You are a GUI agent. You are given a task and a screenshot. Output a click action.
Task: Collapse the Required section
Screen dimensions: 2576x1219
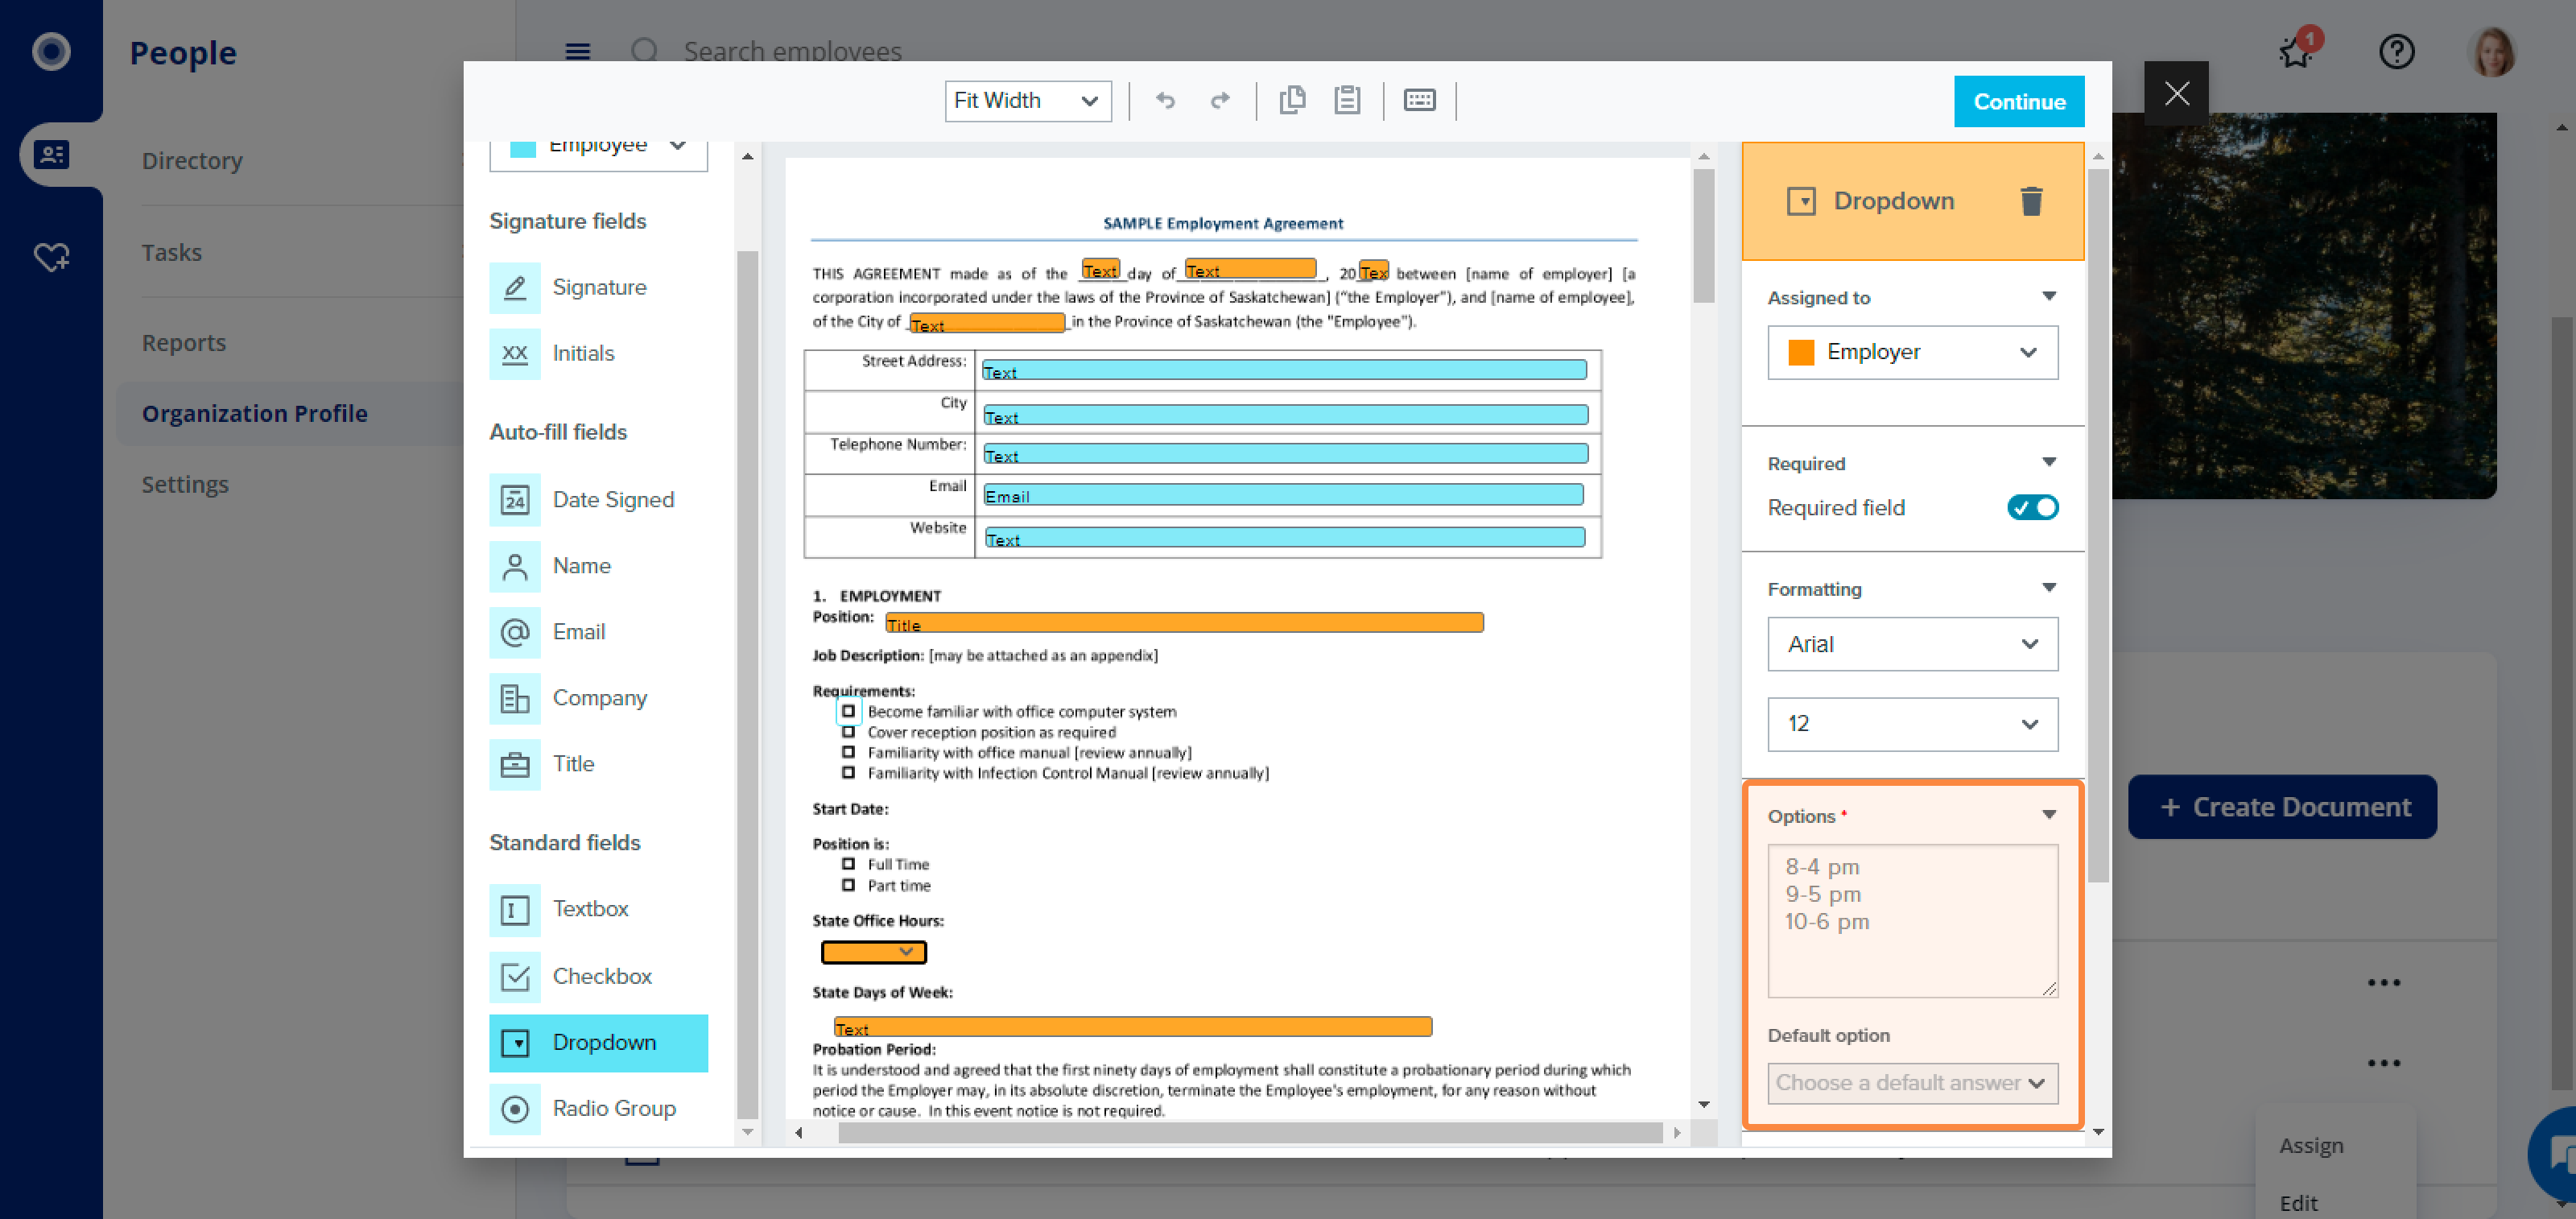pos(2048,462)
